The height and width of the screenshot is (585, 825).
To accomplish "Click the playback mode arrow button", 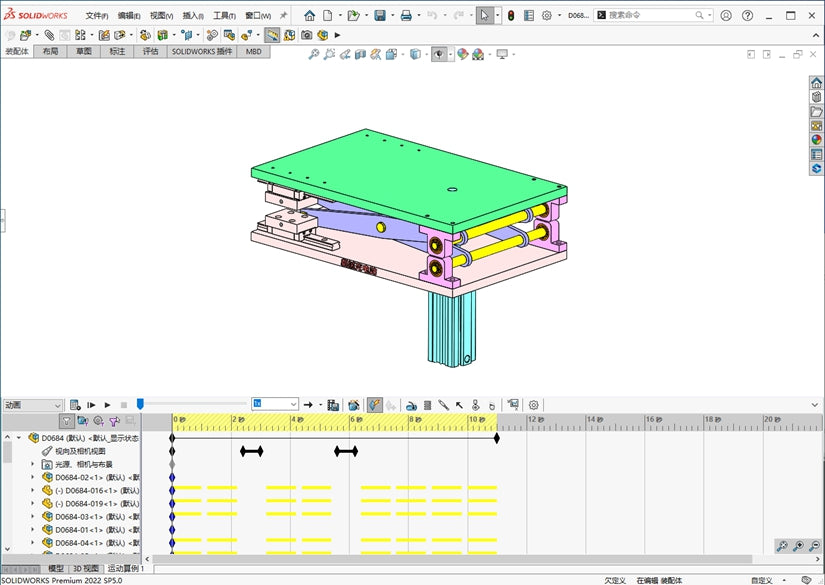I will click(x=308, y=405).
